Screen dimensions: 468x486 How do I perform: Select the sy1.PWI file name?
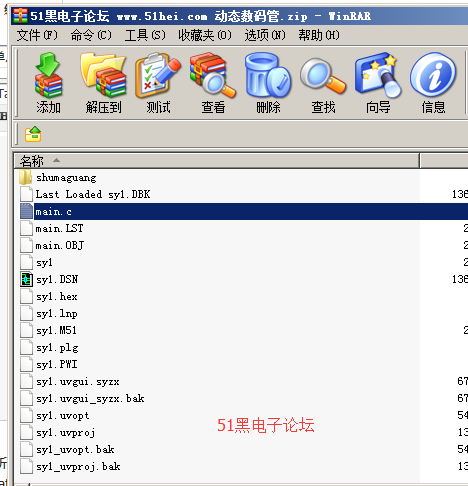[x=57, y=364]
